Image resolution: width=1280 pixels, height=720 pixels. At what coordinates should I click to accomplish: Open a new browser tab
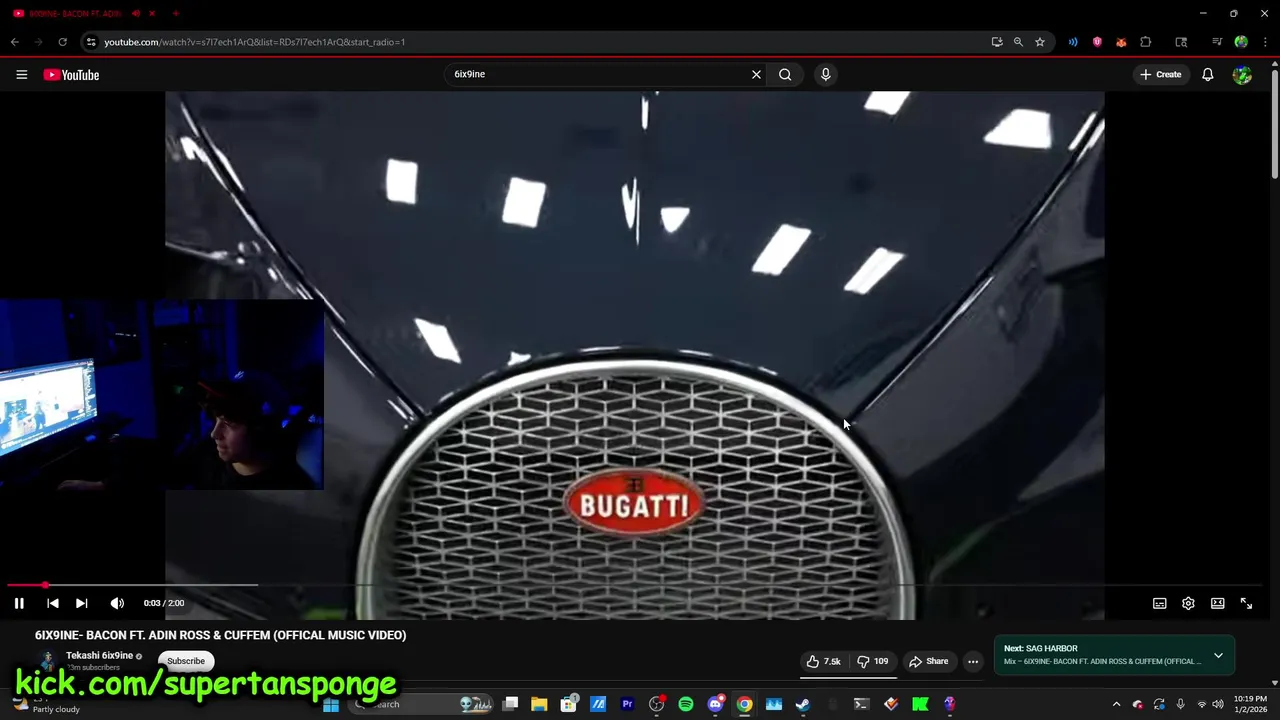(175, 14)
